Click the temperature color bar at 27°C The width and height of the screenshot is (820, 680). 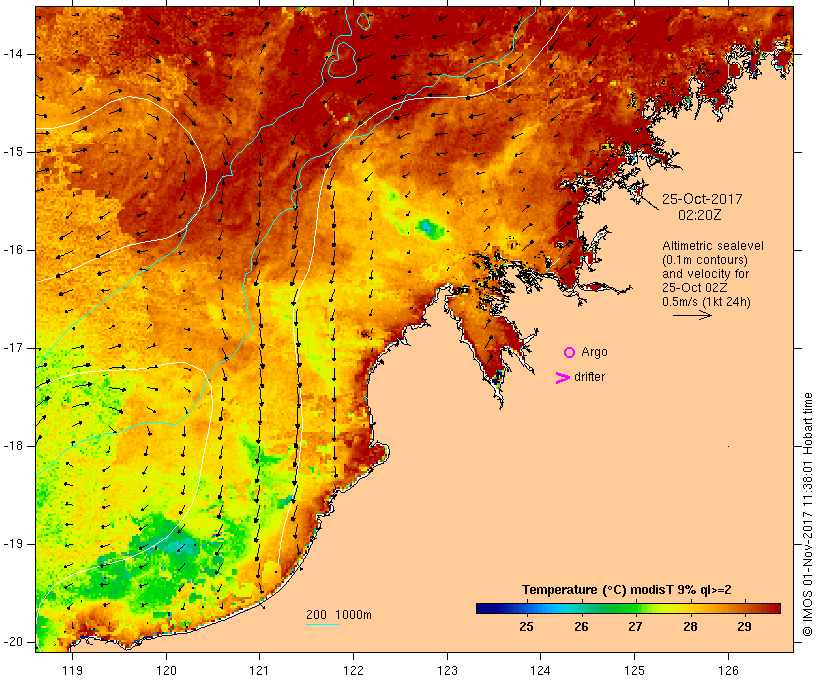[635, 608]
